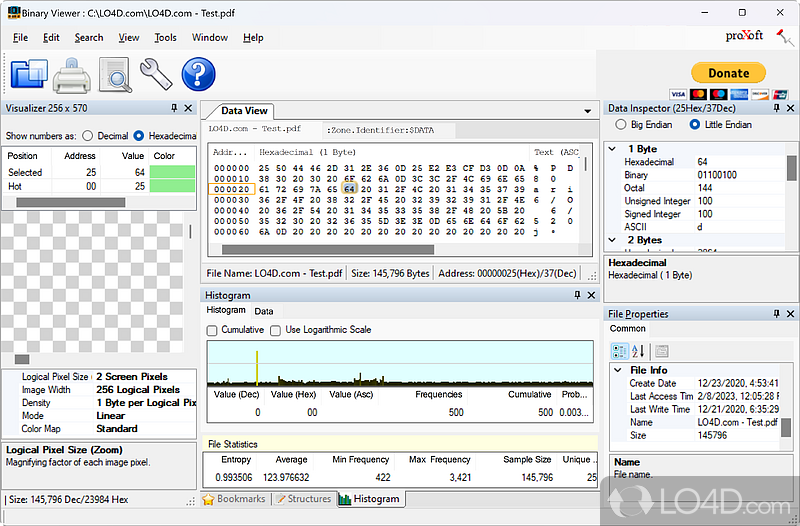Collapse the 1 Byte group
The image size is (800, 526).
coord(613,149)
